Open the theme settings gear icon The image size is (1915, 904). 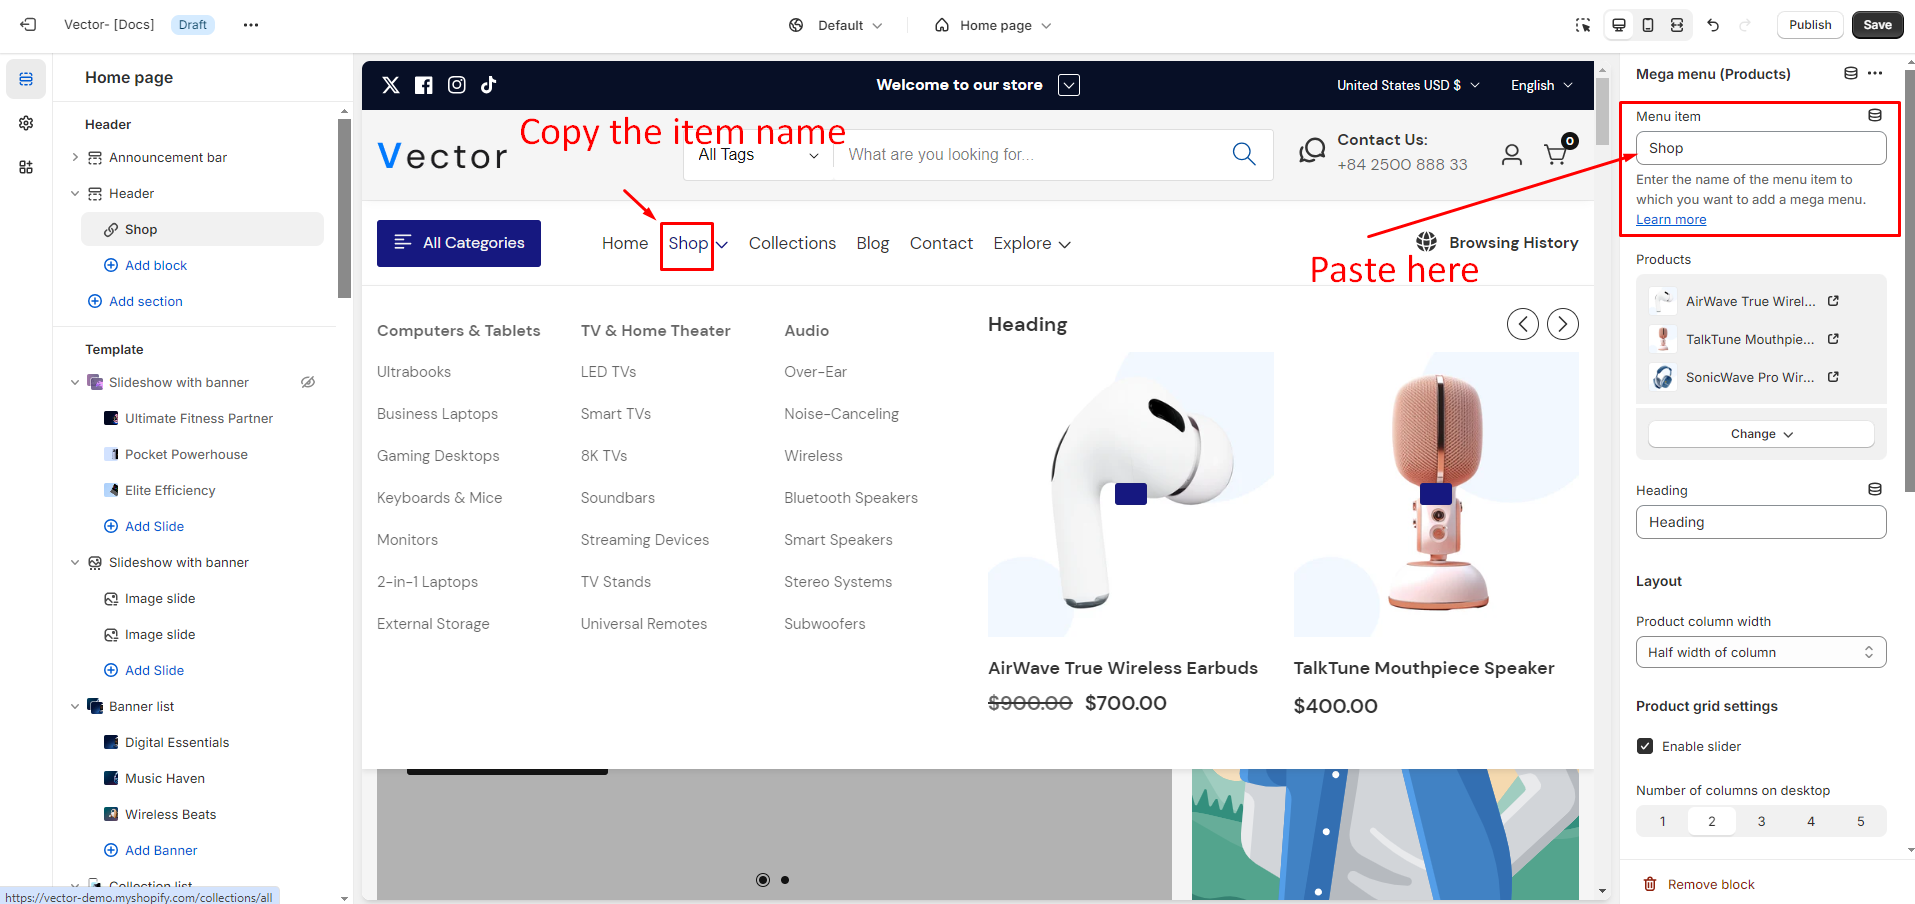pos(26,123)
